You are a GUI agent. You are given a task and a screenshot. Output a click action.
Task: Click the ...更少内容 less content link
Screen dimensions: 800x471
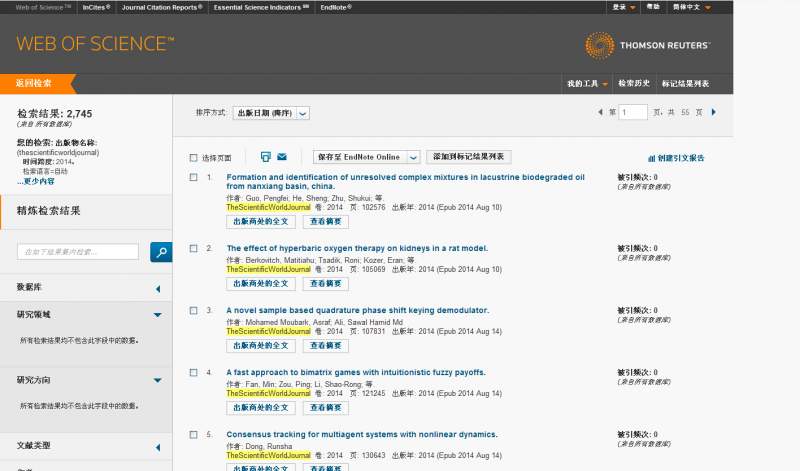[x=36, y=181]
